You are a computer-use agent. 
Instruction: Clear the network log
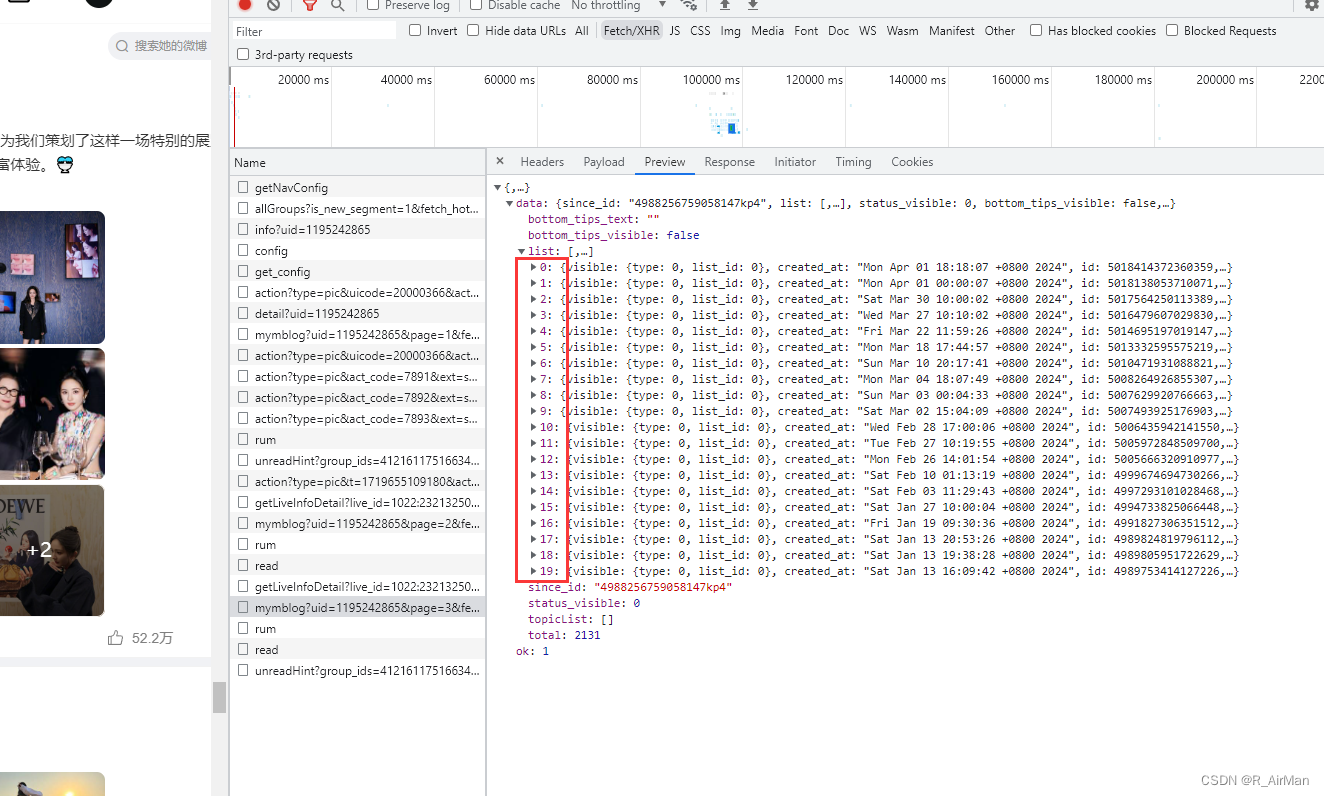273,5
